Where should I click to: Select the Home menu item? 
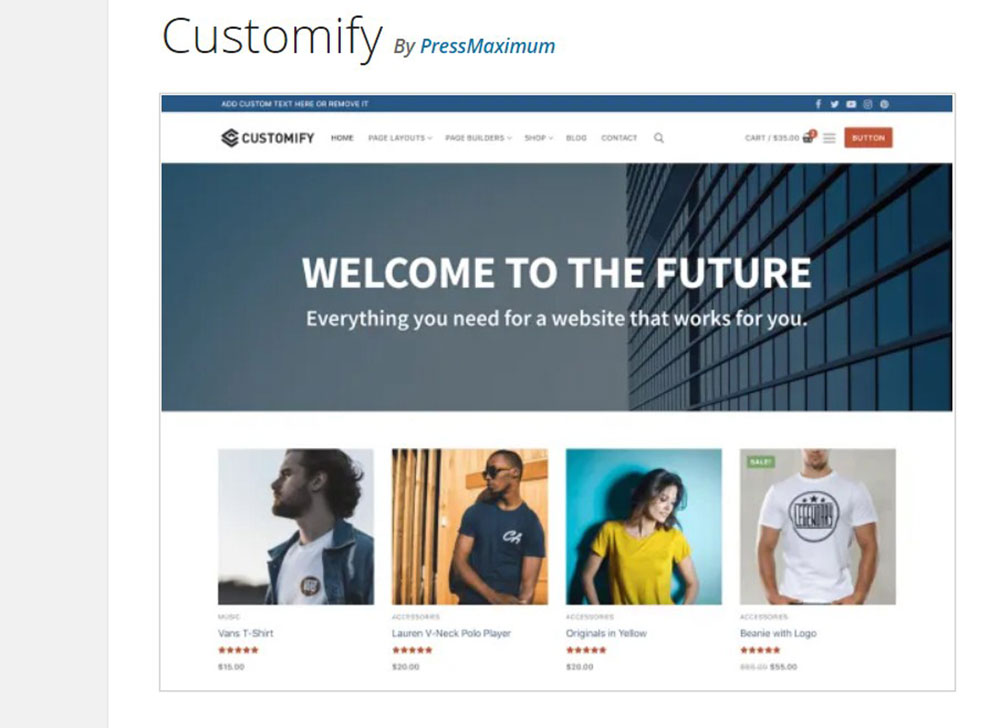[342, 138]
